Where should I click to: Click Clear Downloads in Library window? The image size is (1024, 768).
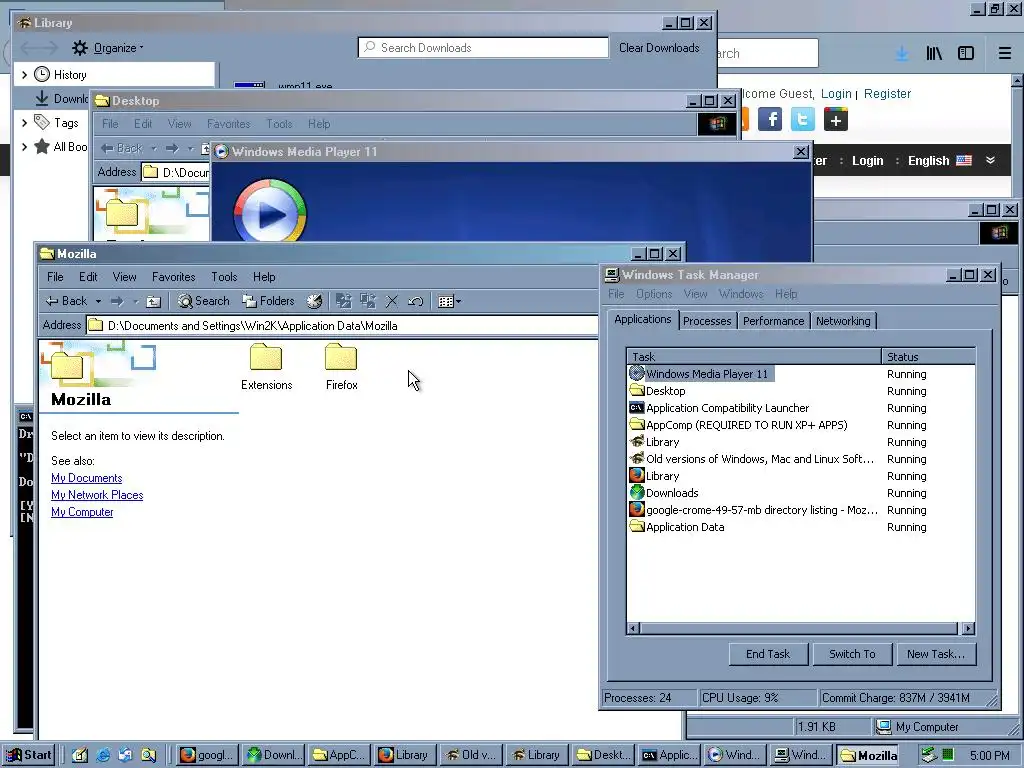coord(659,48)
